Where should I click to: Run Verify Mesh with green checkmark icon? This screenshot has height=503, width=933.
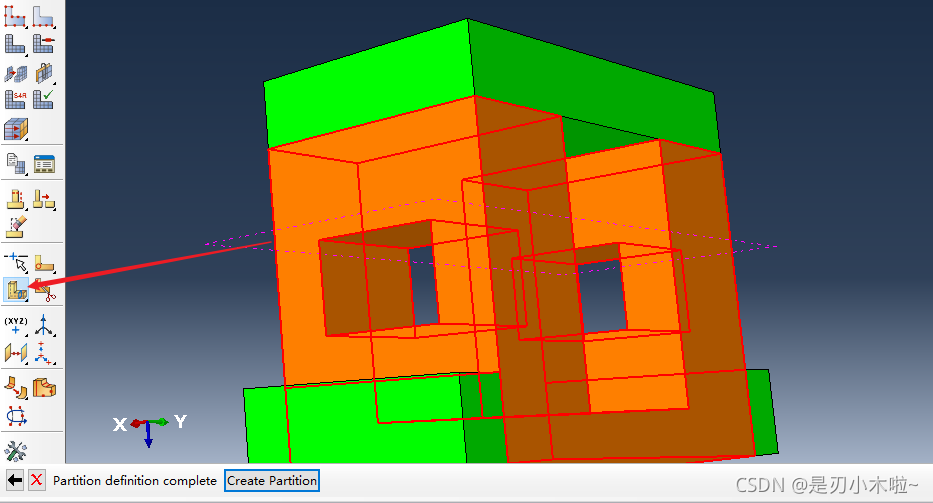[x=43, y=99]
